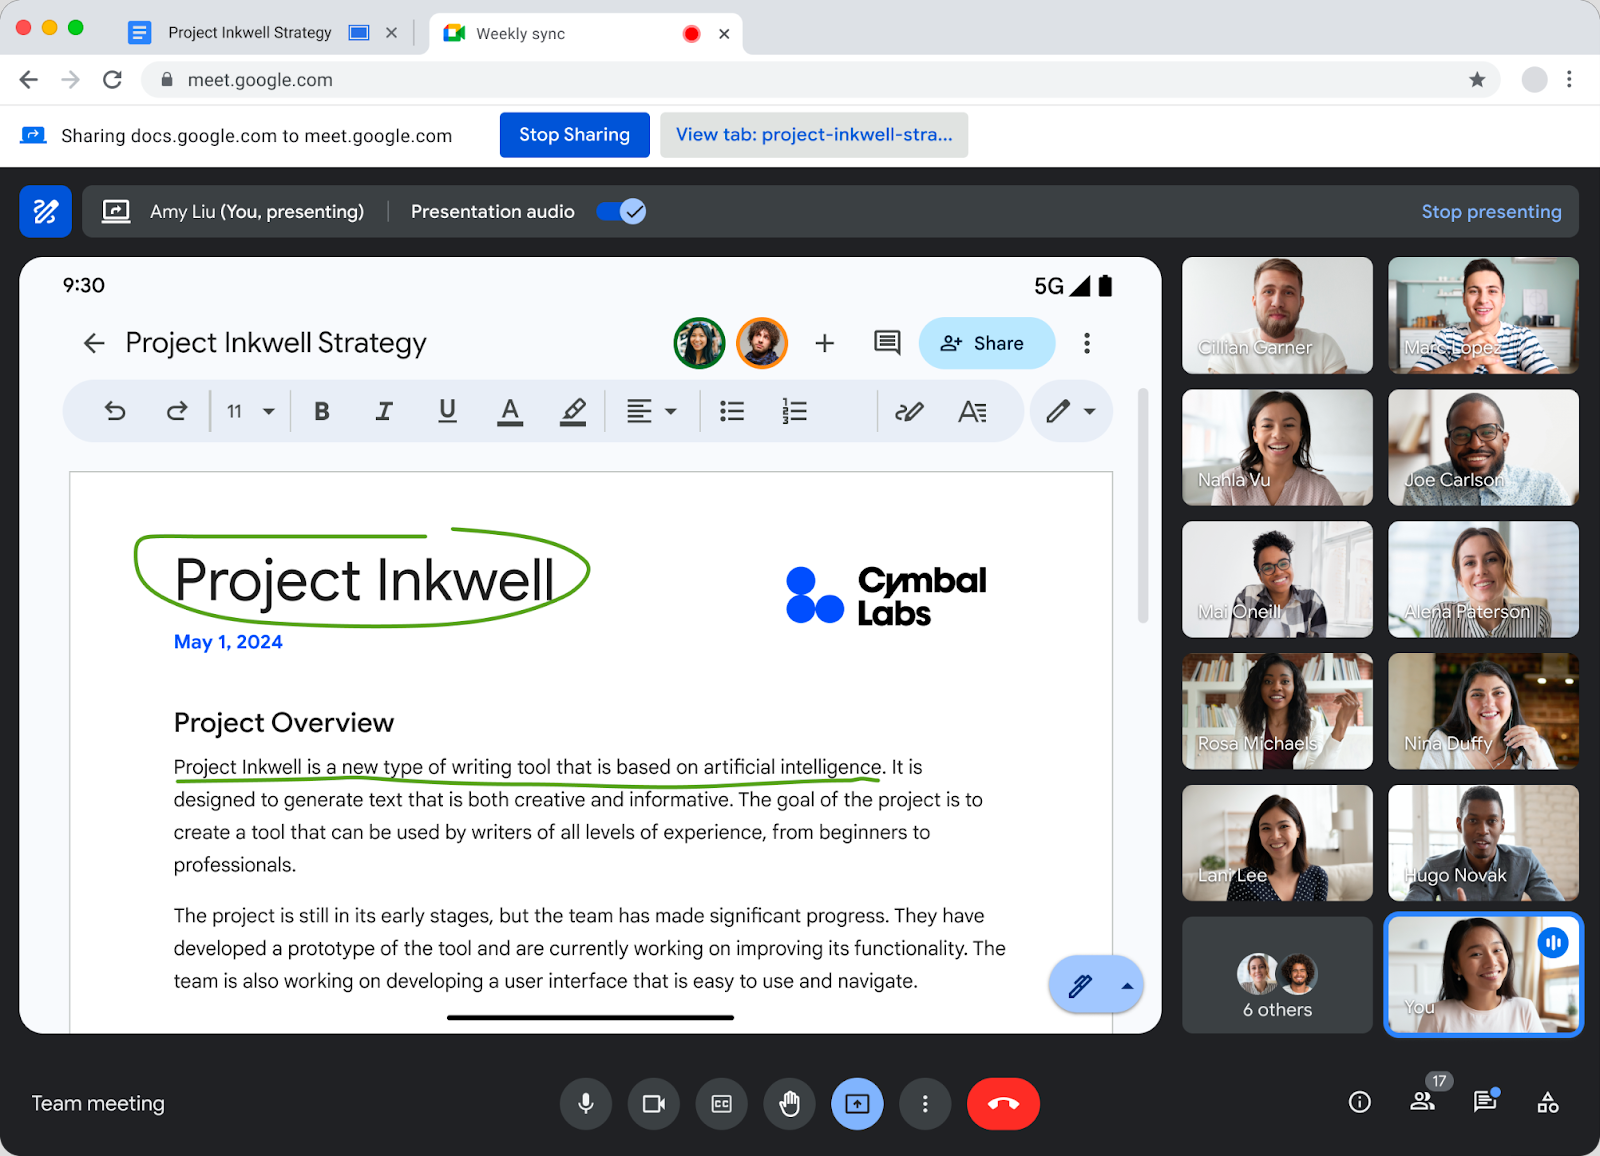
Task: Click the Stop Sharing button
Action: [x=574, y=134]
